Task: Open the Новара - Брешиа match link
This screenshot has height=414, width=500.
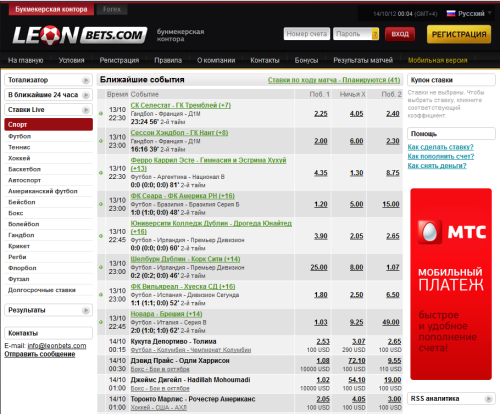Action: point(166,314)
